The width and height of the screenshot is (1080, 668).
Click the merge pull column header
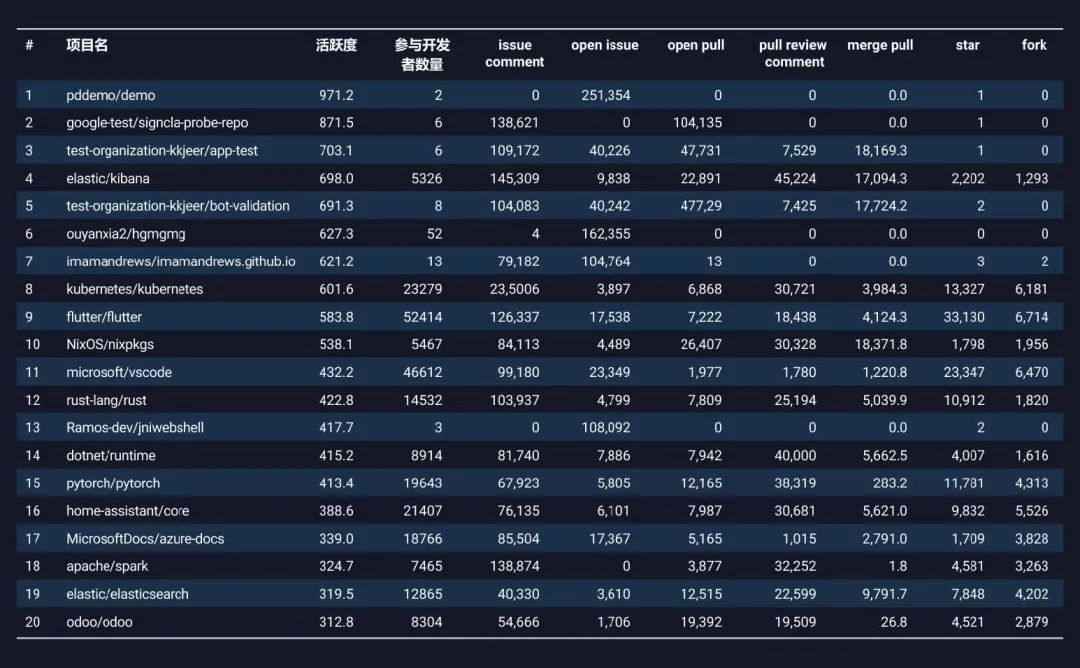point(880,45)
